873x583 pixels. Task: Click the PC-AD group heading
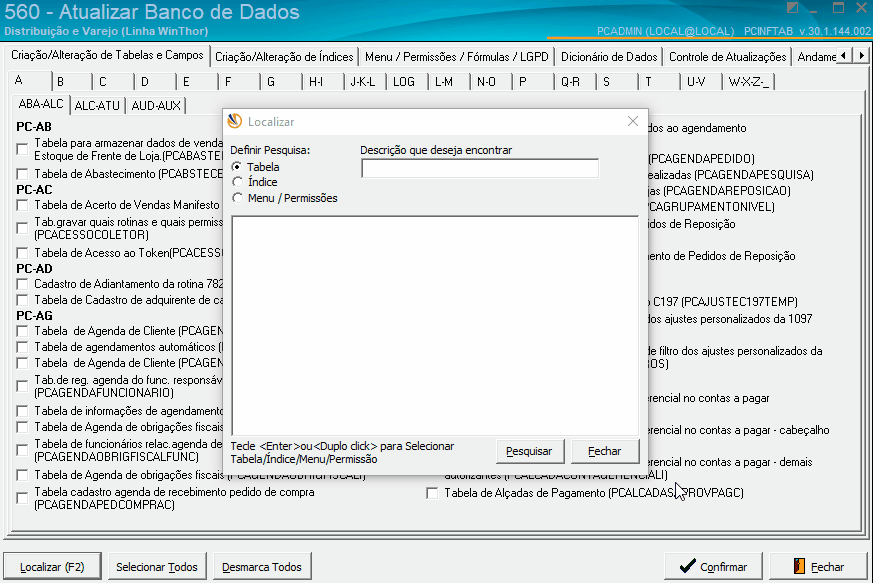[x=35, y=268]
